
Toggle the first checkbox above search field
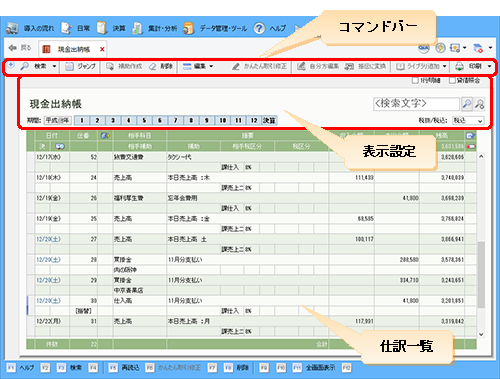point(415,80)
